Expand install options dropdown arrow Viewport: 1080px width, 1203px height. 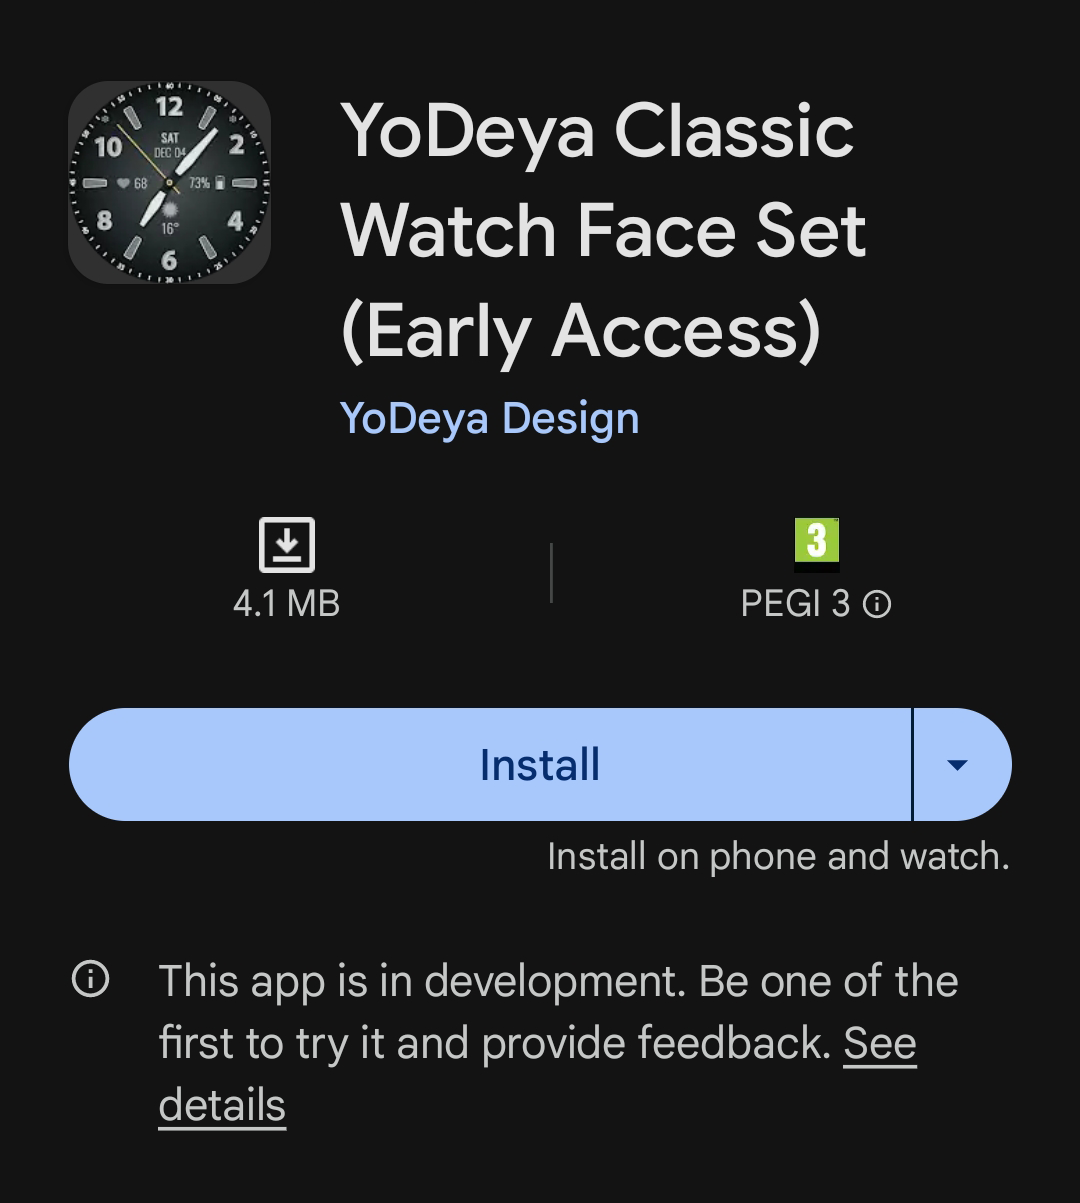tap(958, 765)
